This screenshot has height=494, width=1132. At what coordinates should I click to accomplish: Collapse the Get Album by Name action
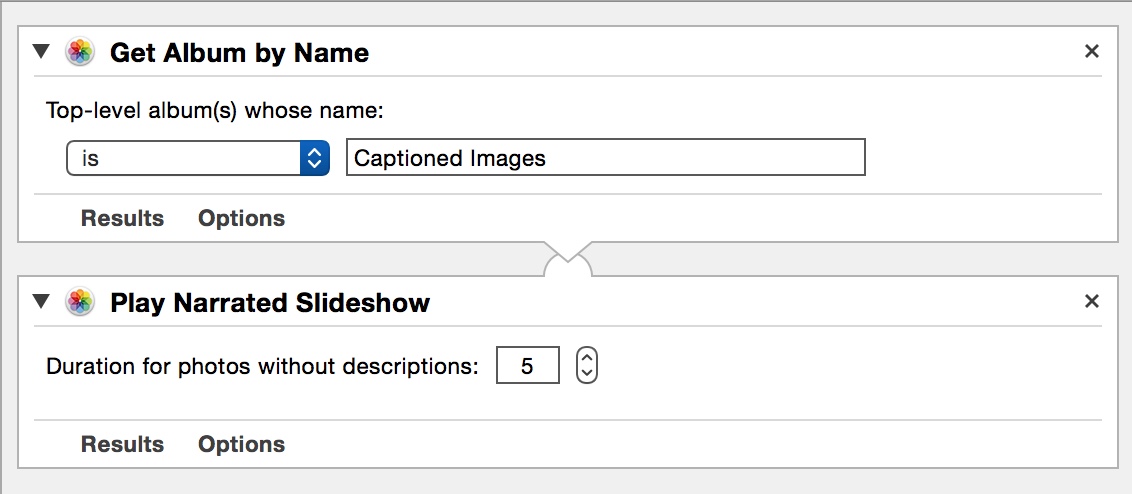[x=42, y=51]
